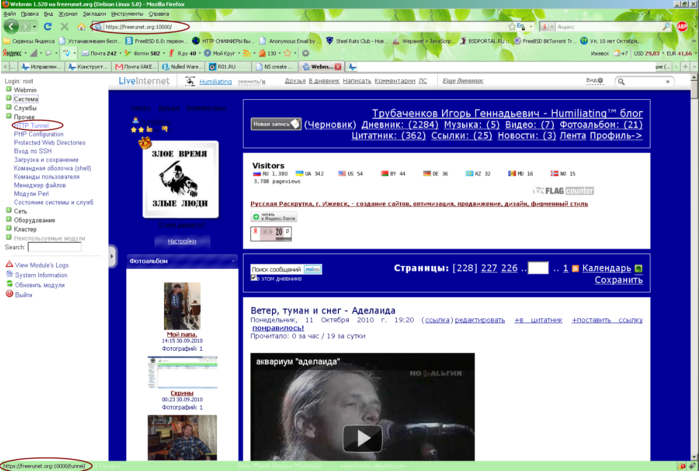Click the frame collapse arrow handle

(x=112, y=256)
